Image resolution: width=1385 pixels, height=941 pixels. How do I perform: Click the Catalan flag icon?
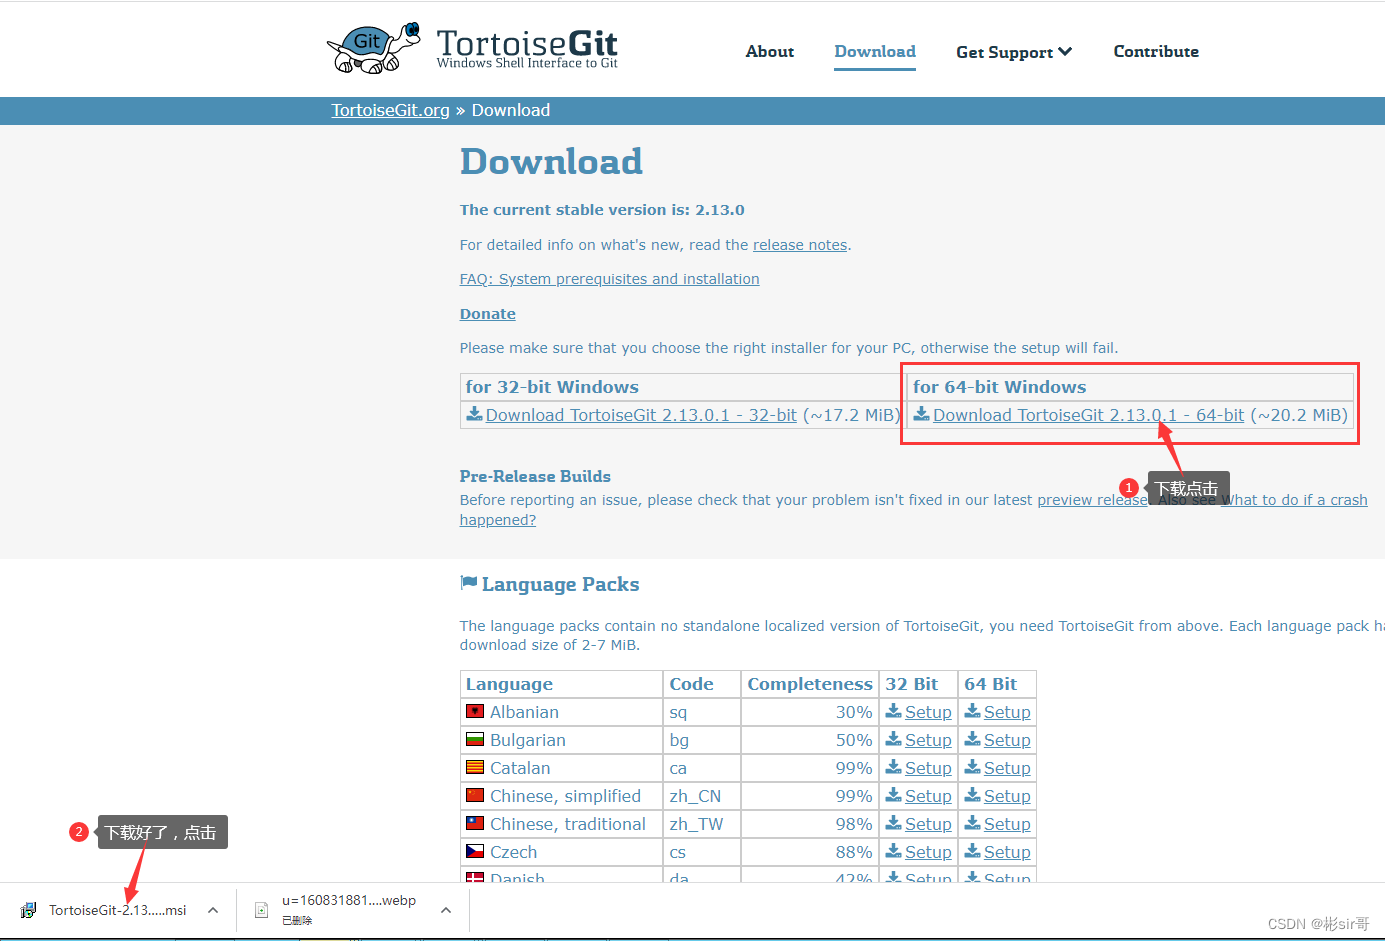pyautogui.click(x=475, y=767)
